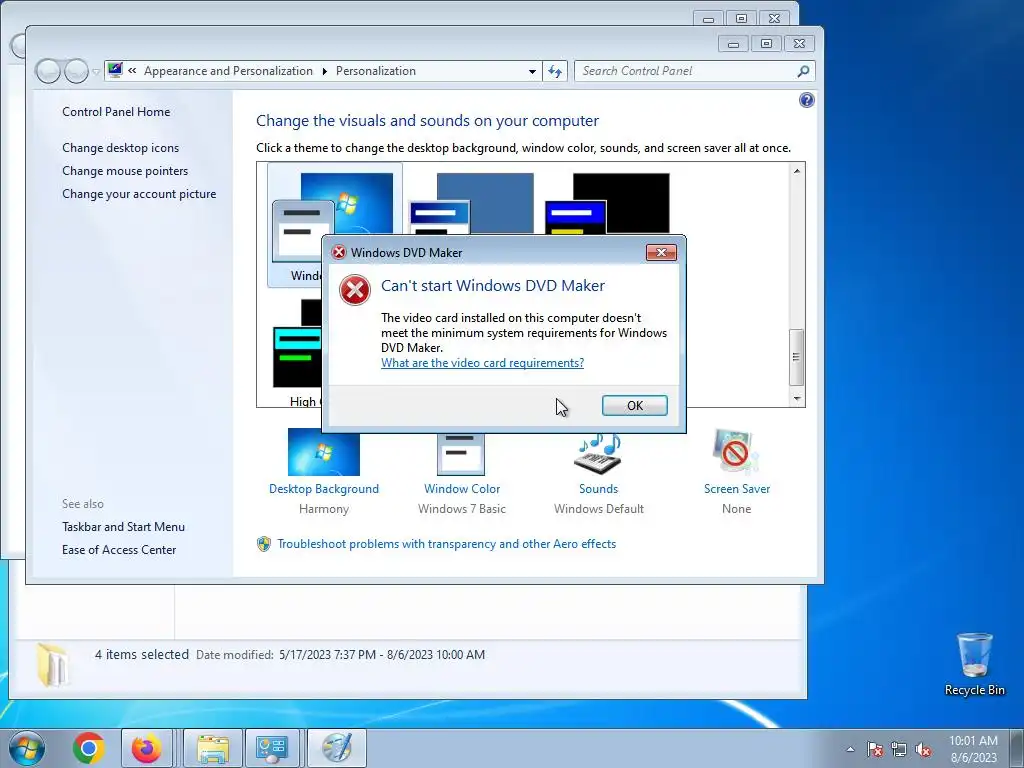Close the Personalization window
1024x768 pixels.
point(799,44)
